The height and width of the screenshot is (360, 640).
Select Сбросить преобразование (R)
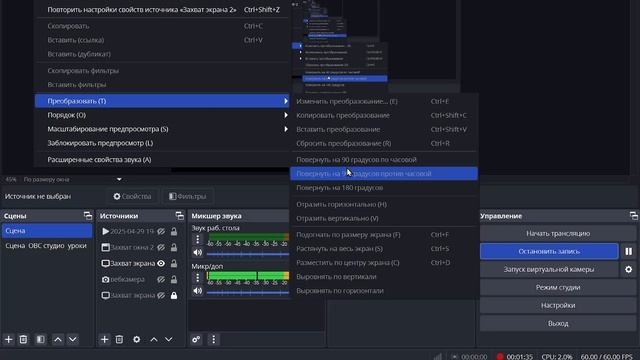pyautogui.click(x=384, y=143)
